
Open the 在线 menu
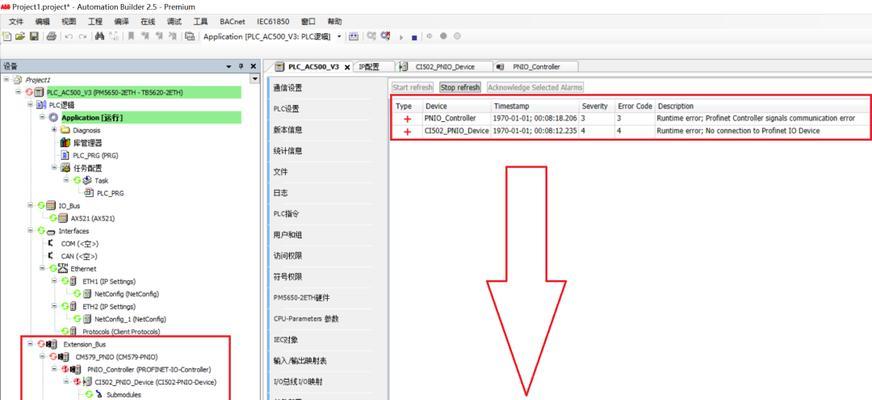148,22
